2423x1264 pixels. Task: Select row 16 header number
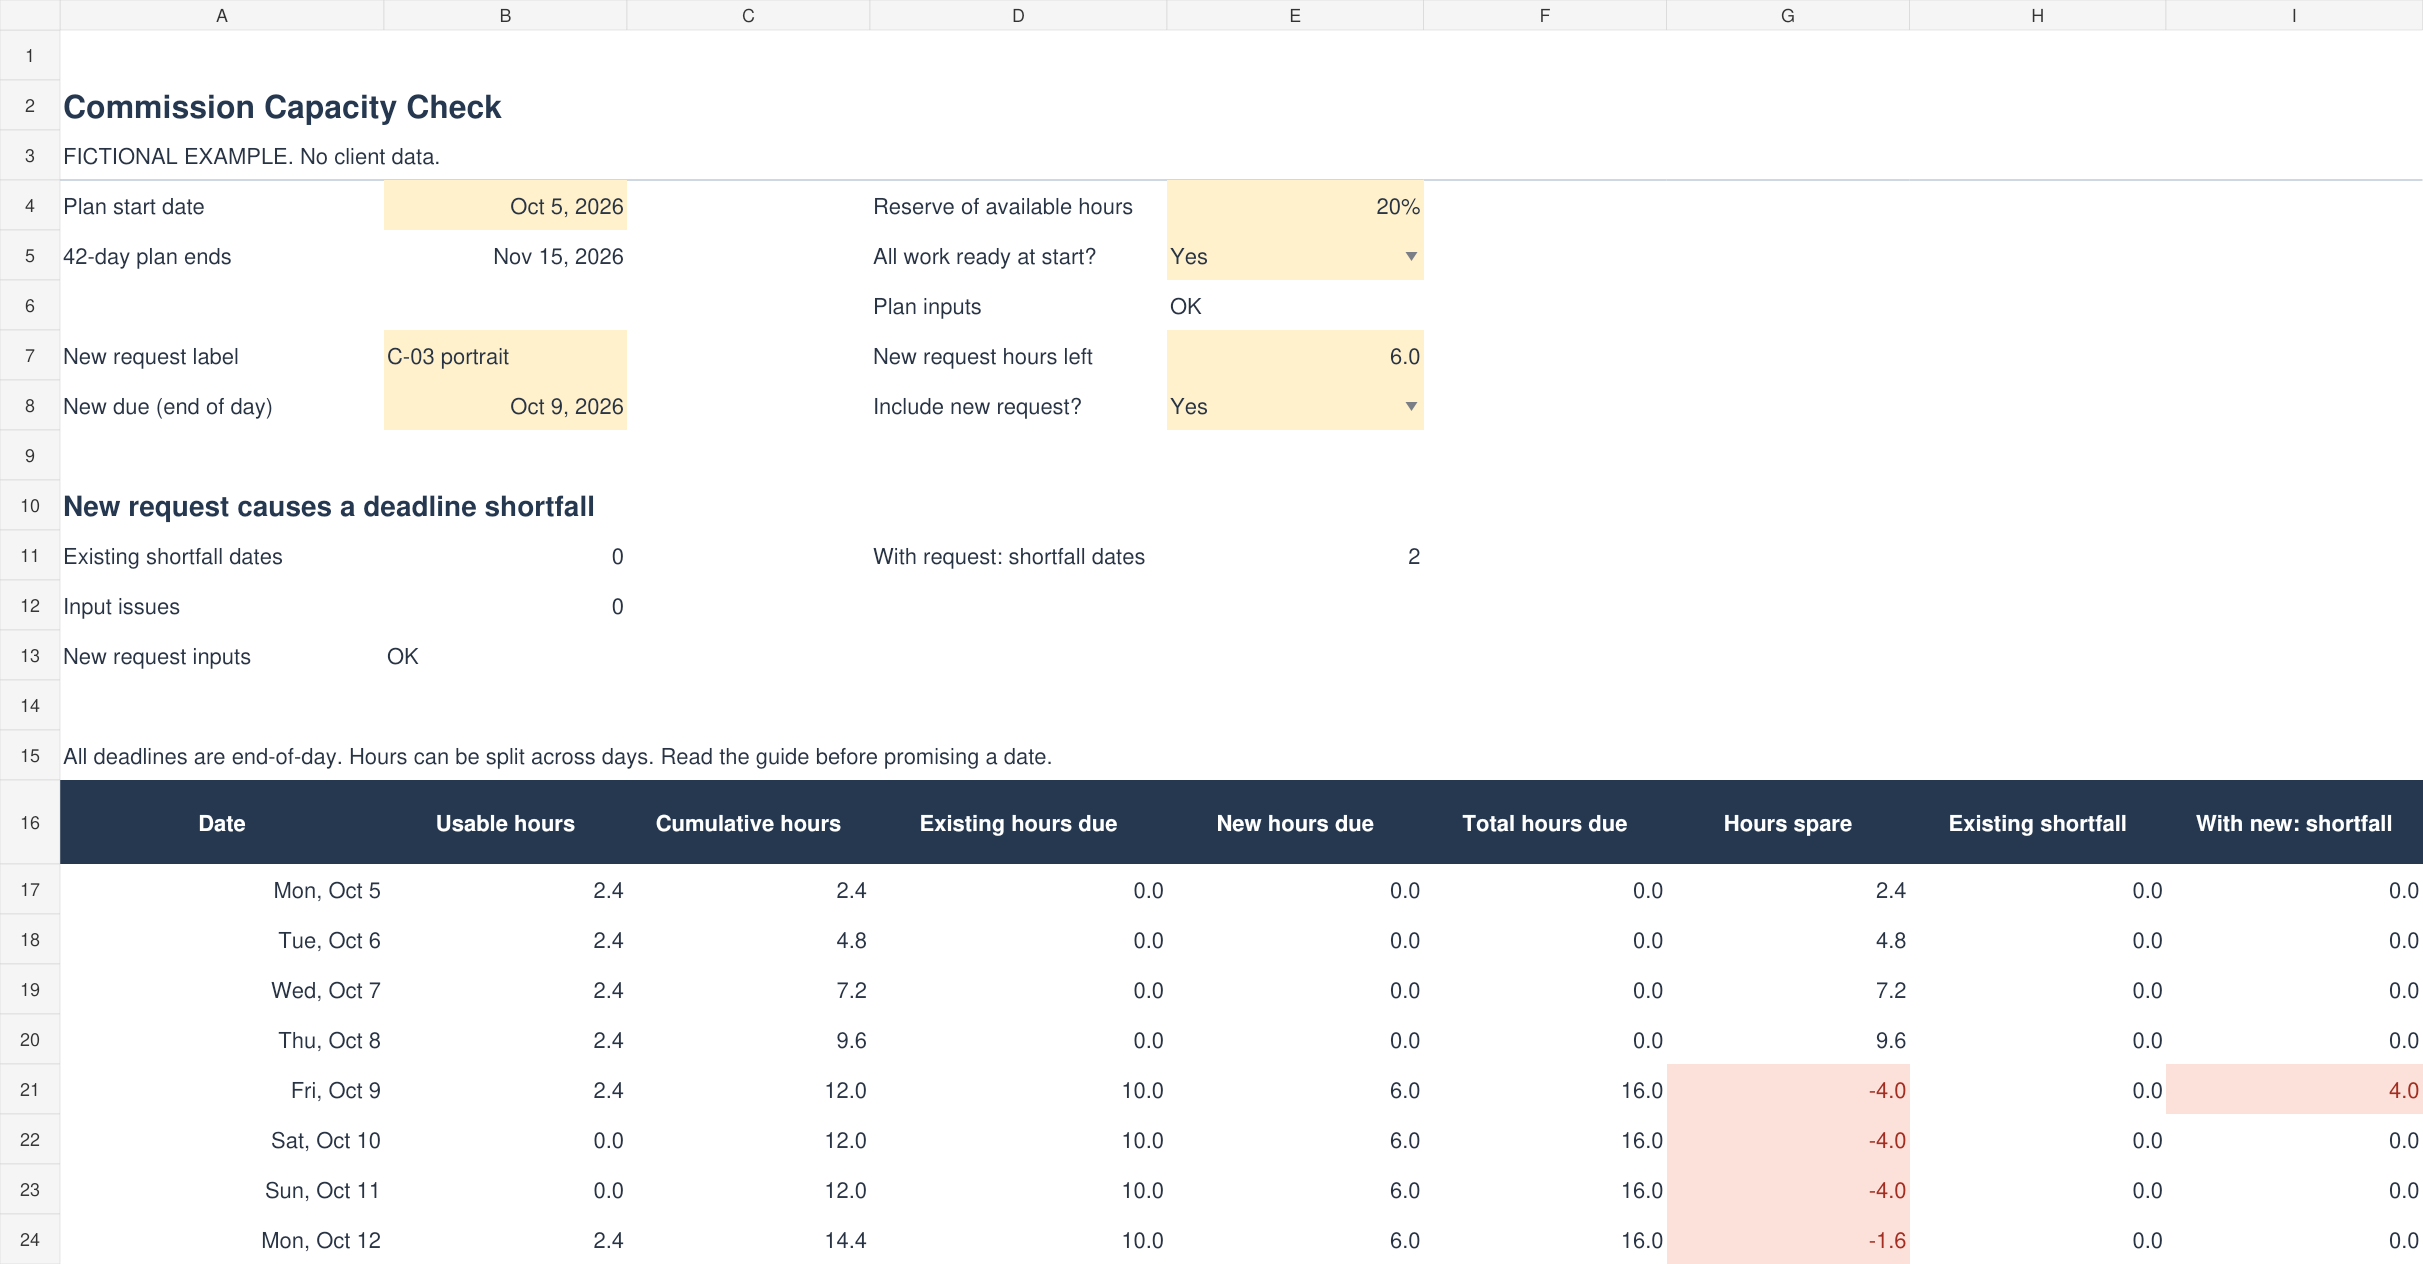click(30, 822)
